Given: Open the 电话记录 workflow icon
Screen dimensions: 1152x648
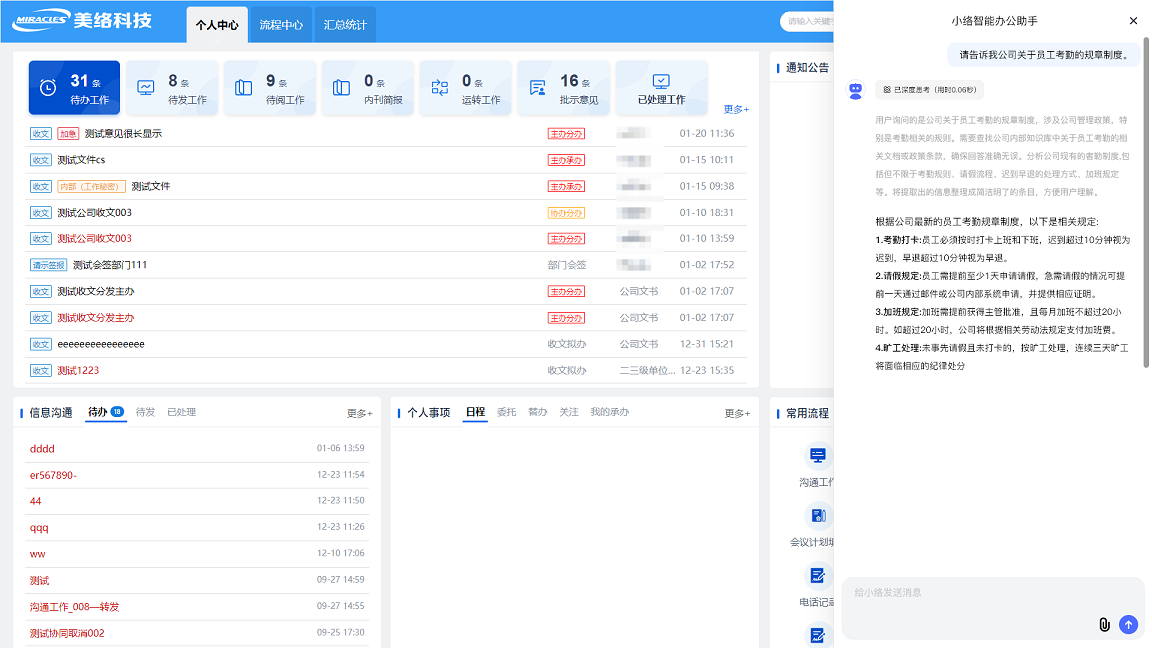Looking at the screenshot, I should coord(818,575).
